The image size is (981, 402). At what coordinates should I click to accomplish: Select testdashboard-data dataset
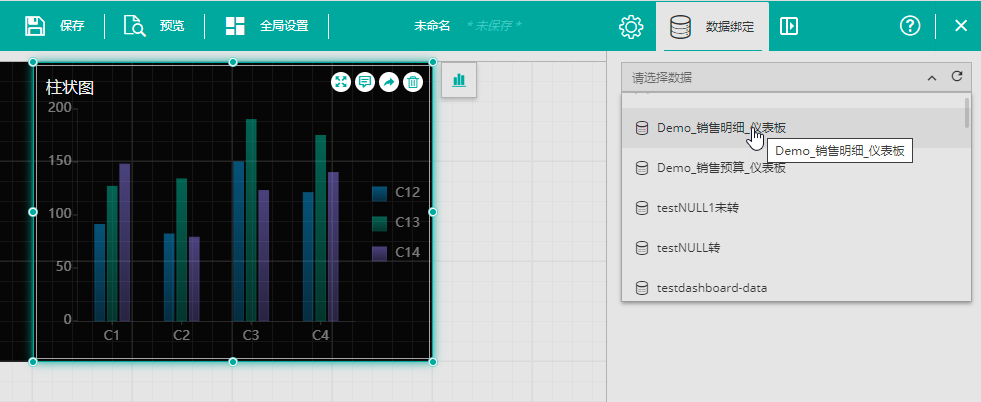(x=793, y=288)
